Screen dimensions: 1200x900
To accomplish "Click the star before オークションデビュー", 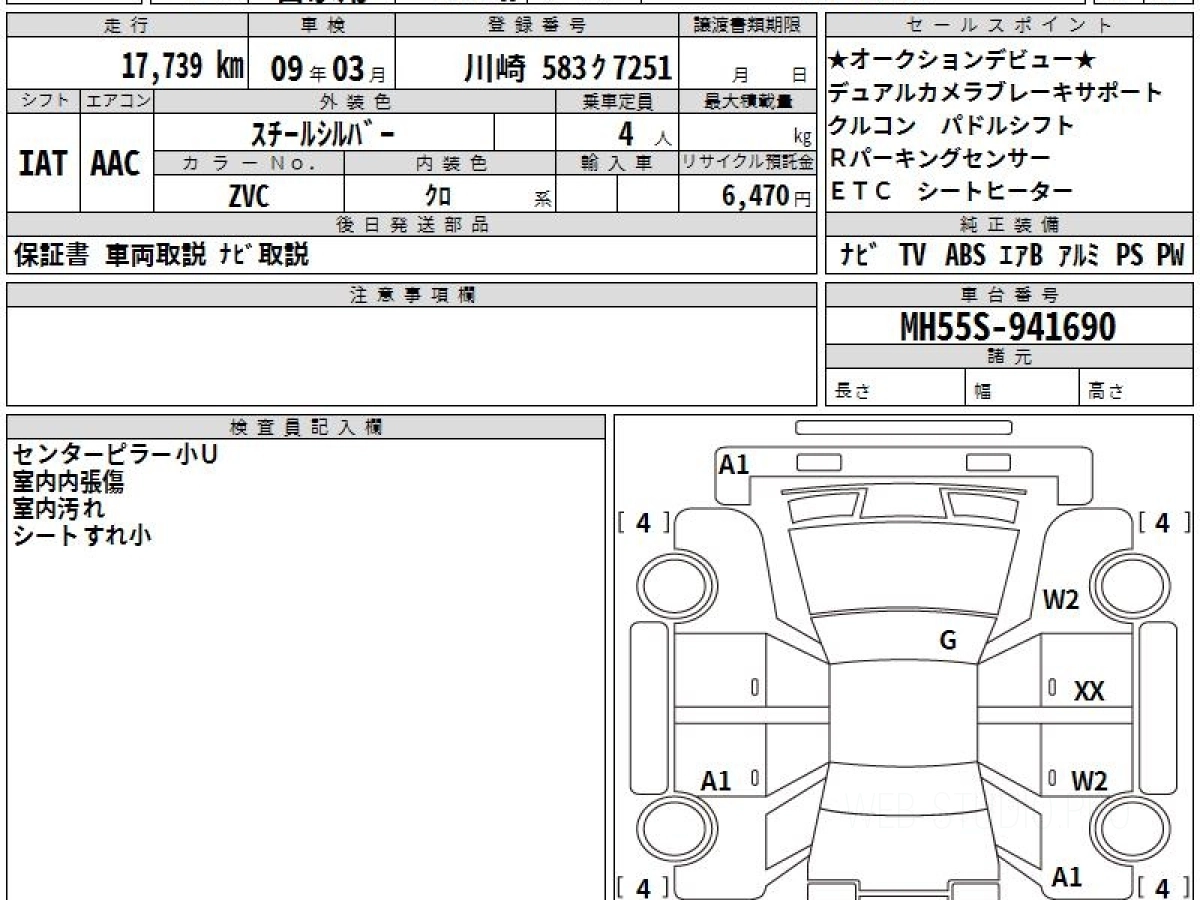I will point(836,59).
